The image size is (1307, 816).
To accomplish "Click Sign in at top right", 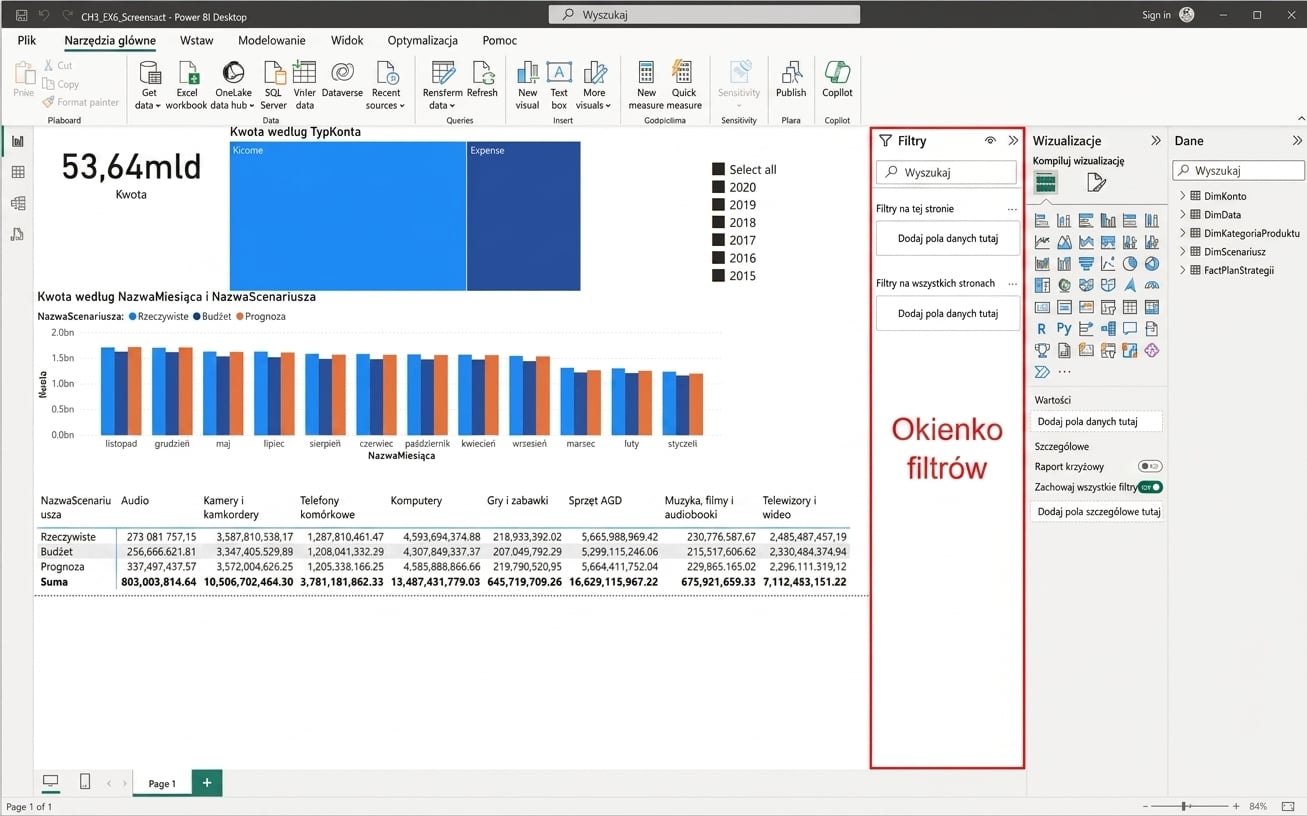I will pos(1156,15).
